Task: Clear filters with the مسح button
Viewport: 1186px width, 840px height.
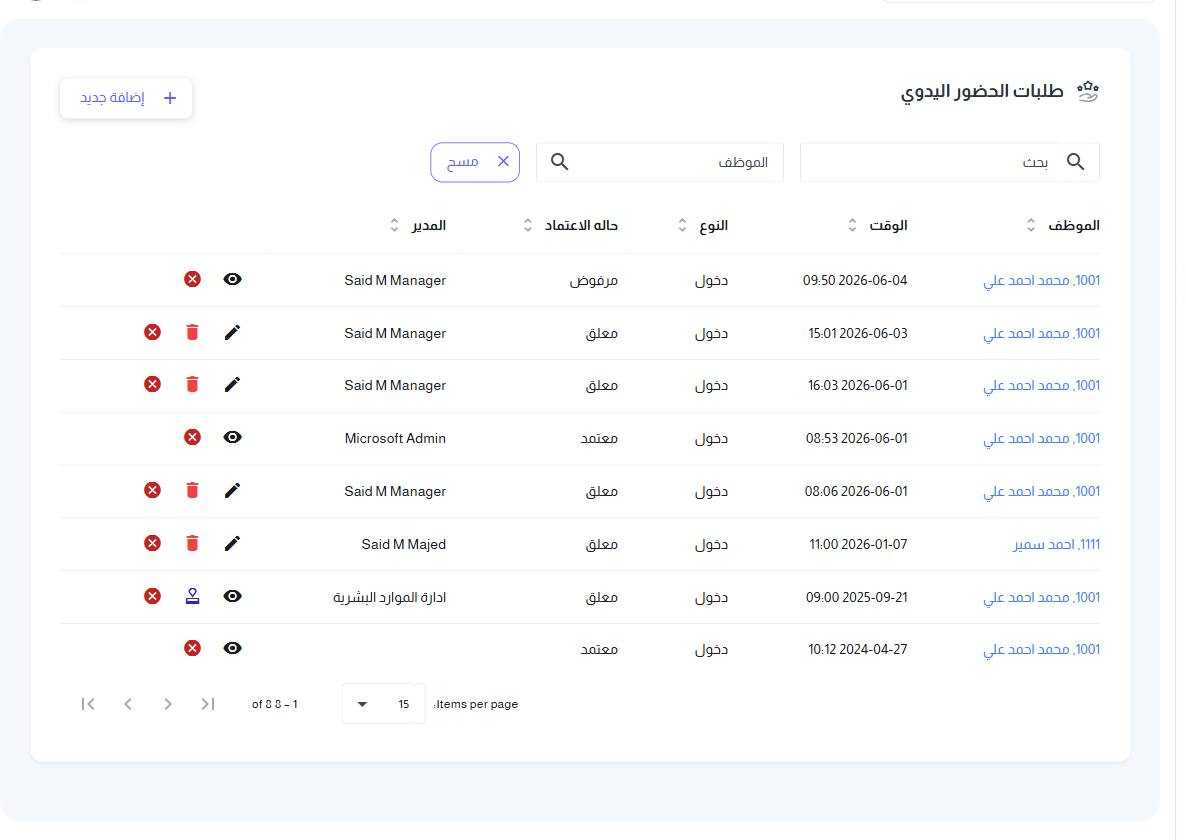Action: click(x=475, y=162)
